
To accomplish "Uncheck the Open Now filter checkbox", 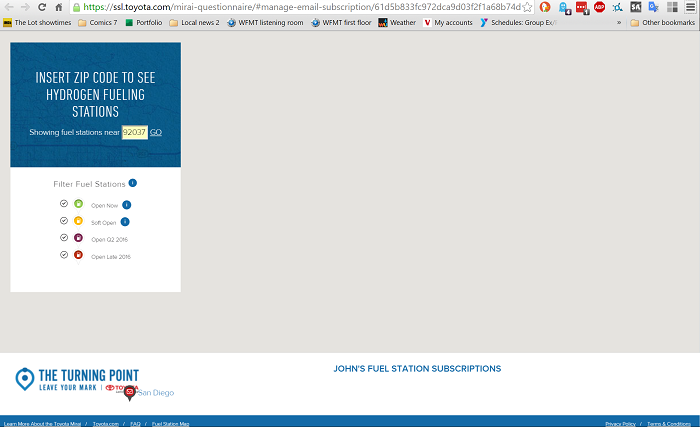I will click(x=64, y=204).
